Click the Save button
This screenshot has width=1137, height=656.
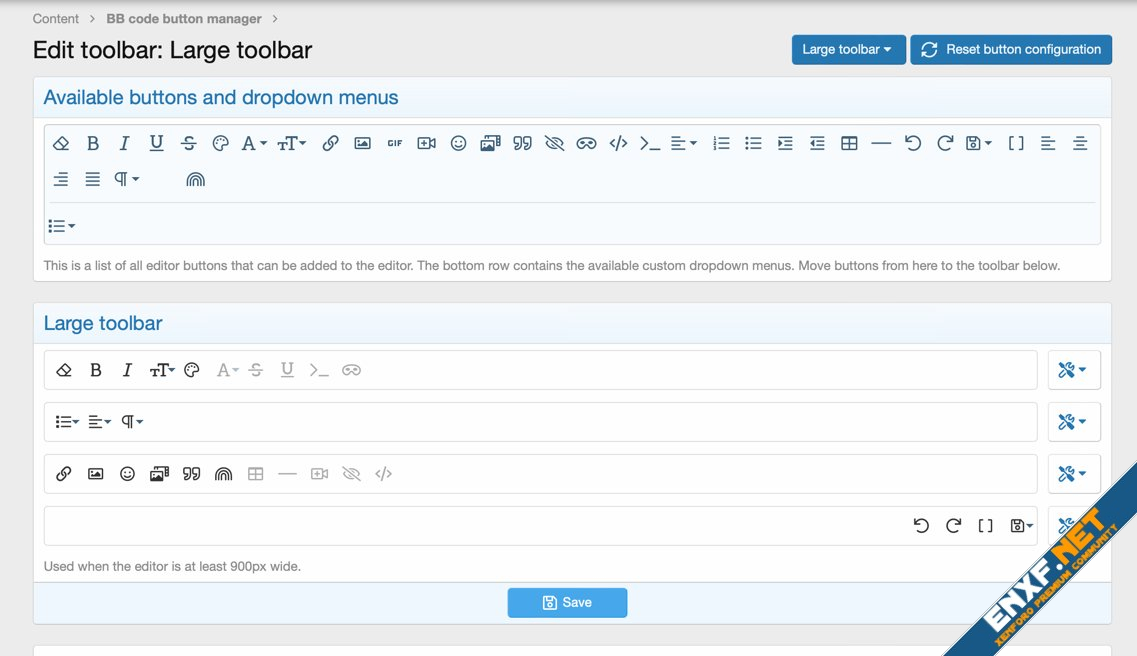pyautogui.click(x=567, y=602)
